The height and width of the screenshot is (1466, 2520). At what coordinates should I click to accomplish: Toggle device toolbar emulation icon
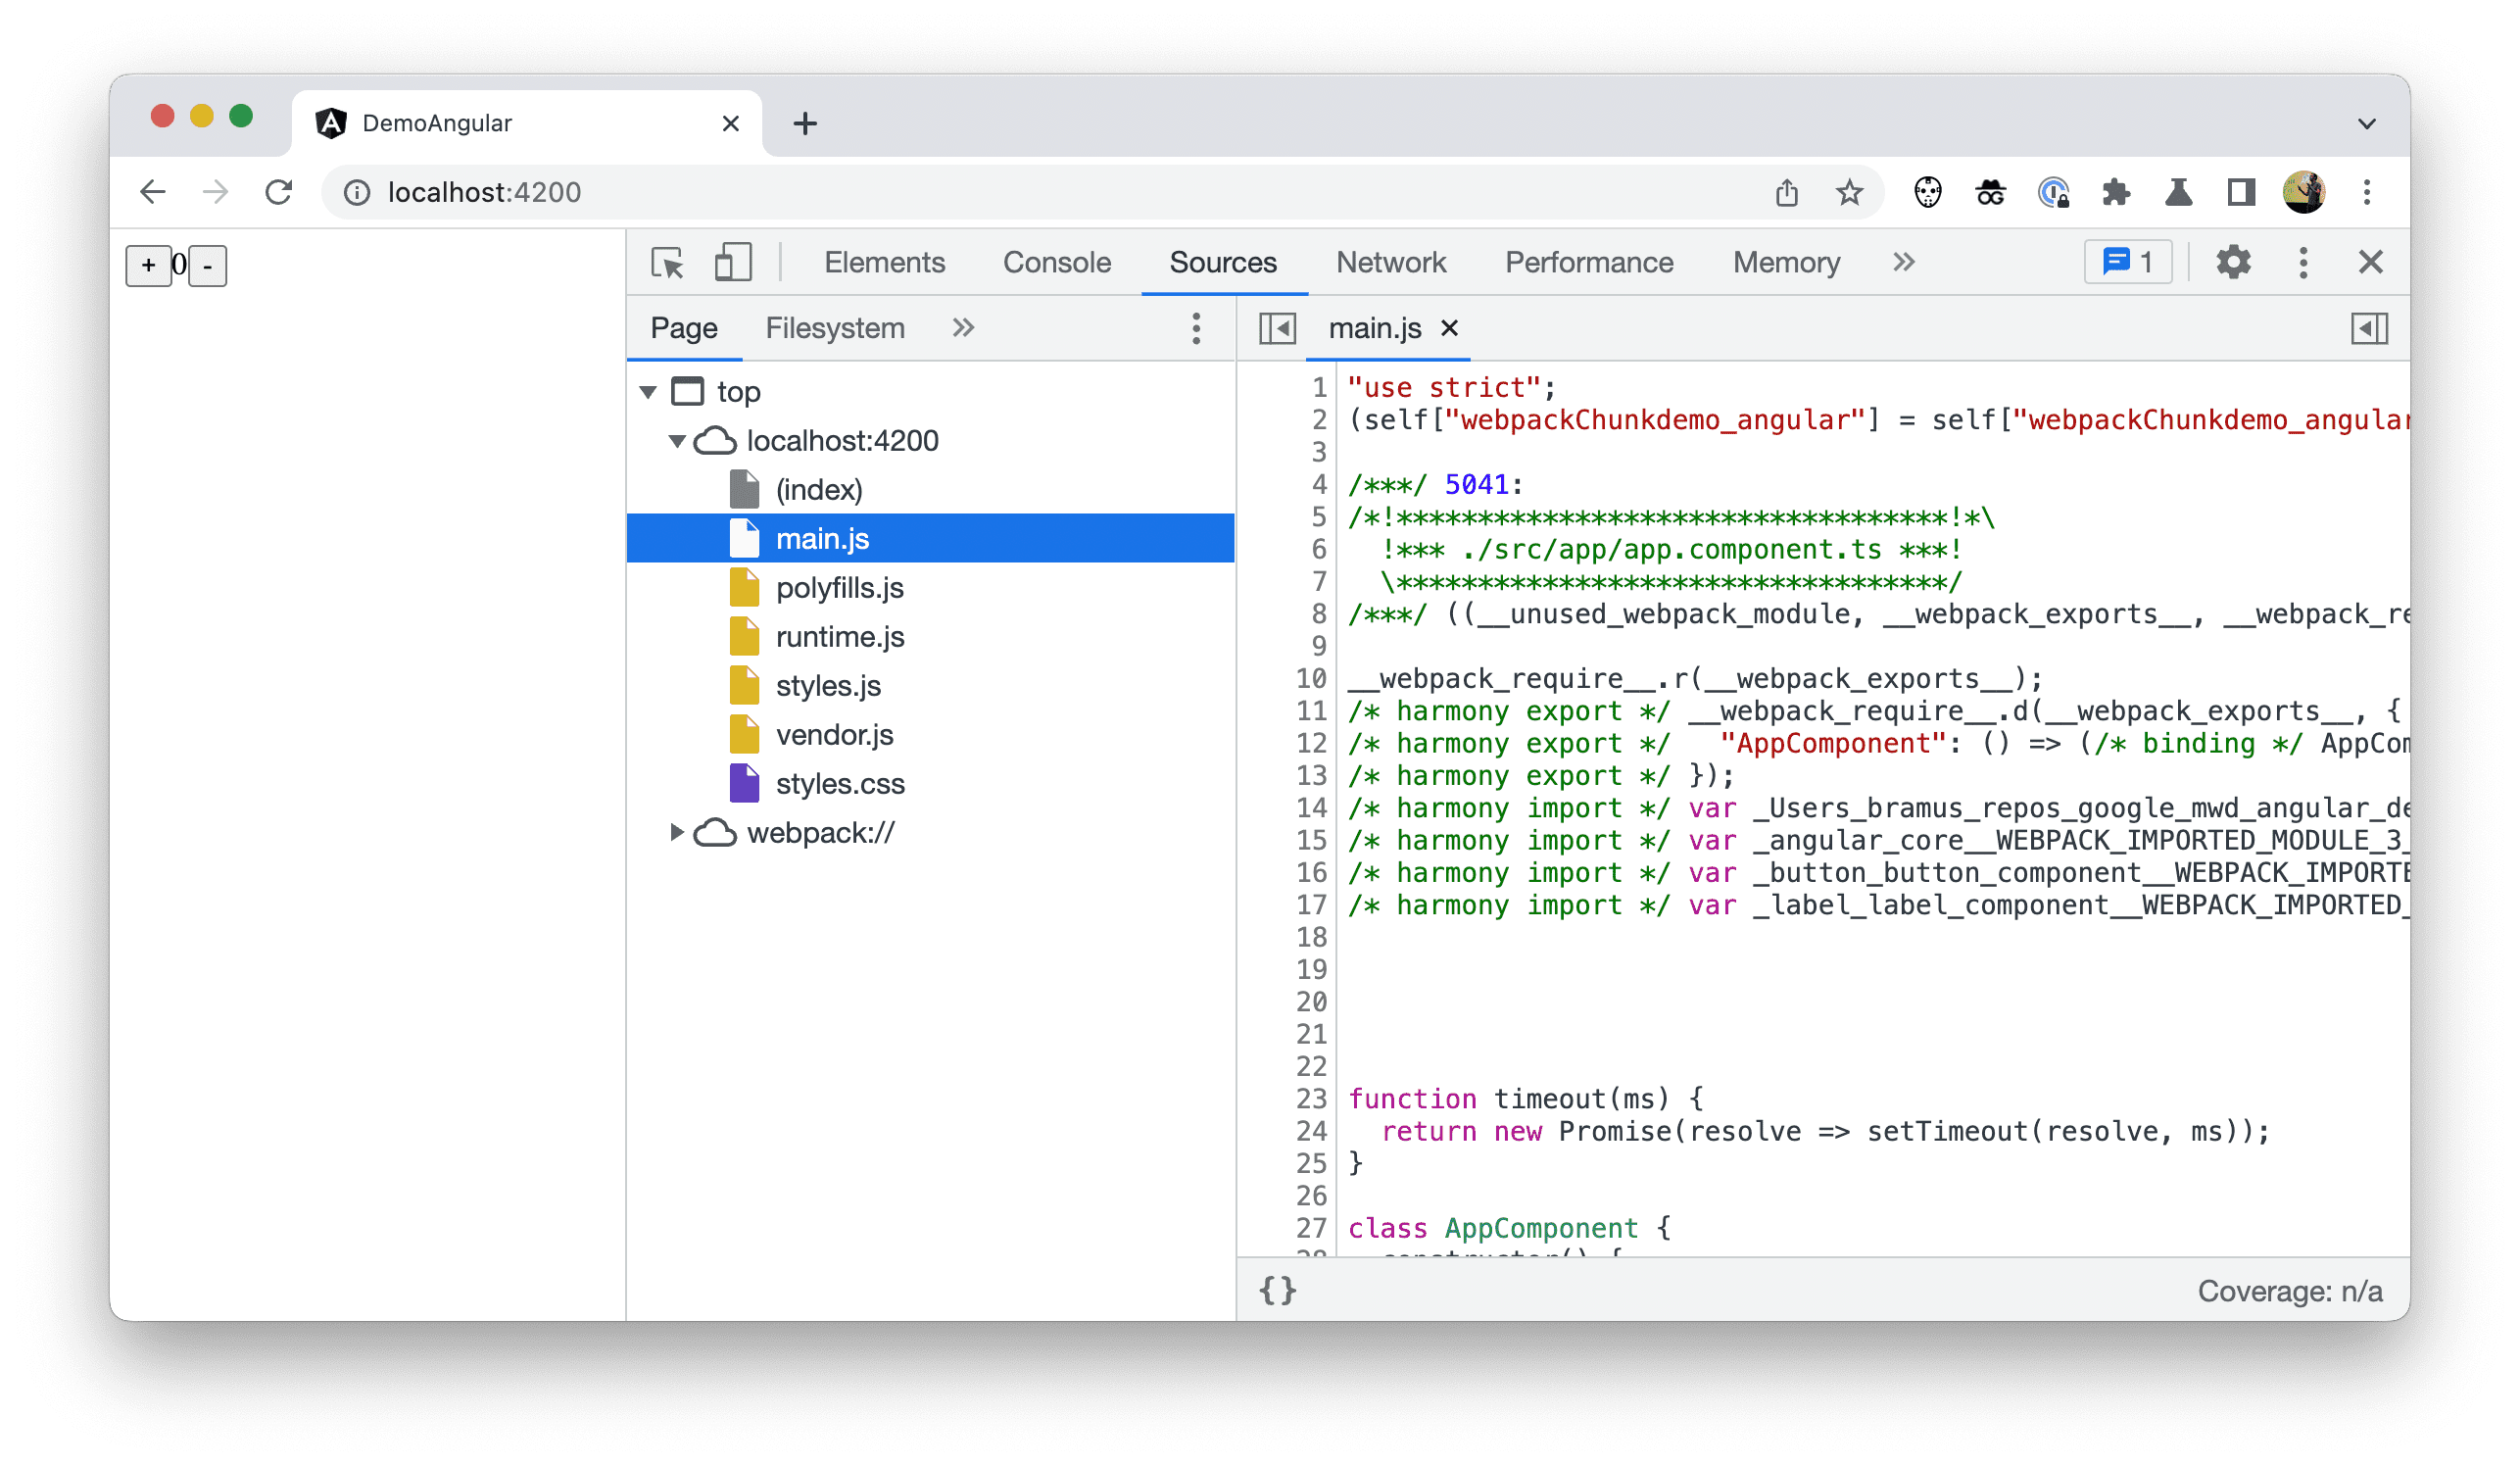point(731,262)
